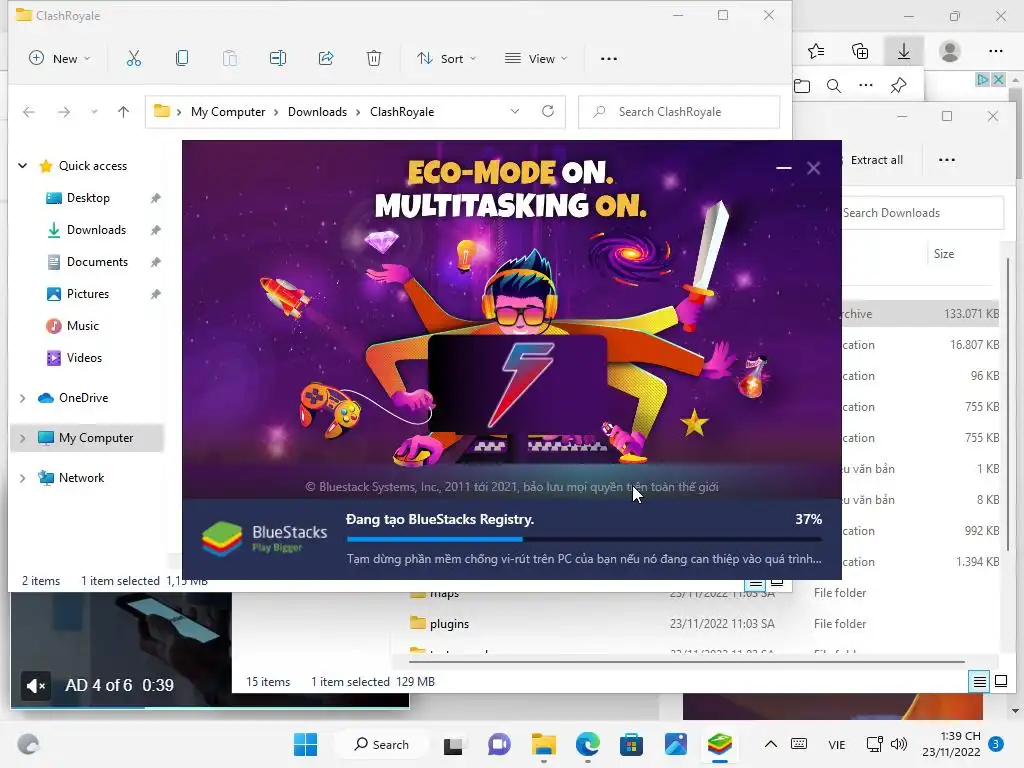Click the Search ClashRoyale input field
This screenshot has height=768, width=1024.
pos(679,112)
